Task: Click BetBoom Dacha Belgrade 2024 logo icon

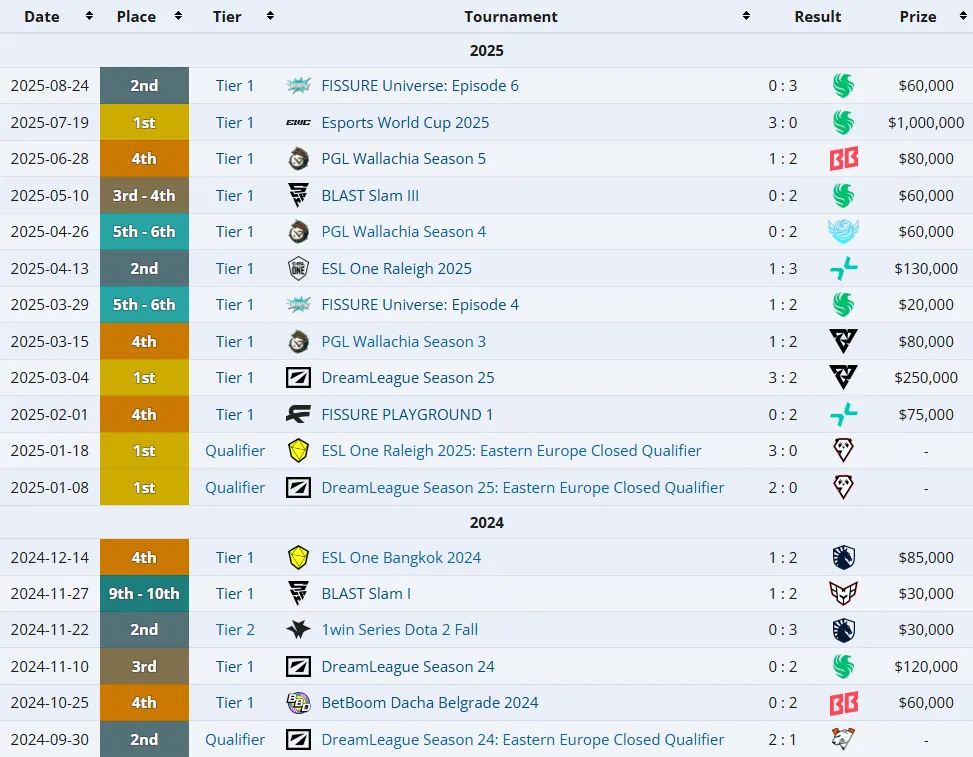Action: [x=298, y=703]
